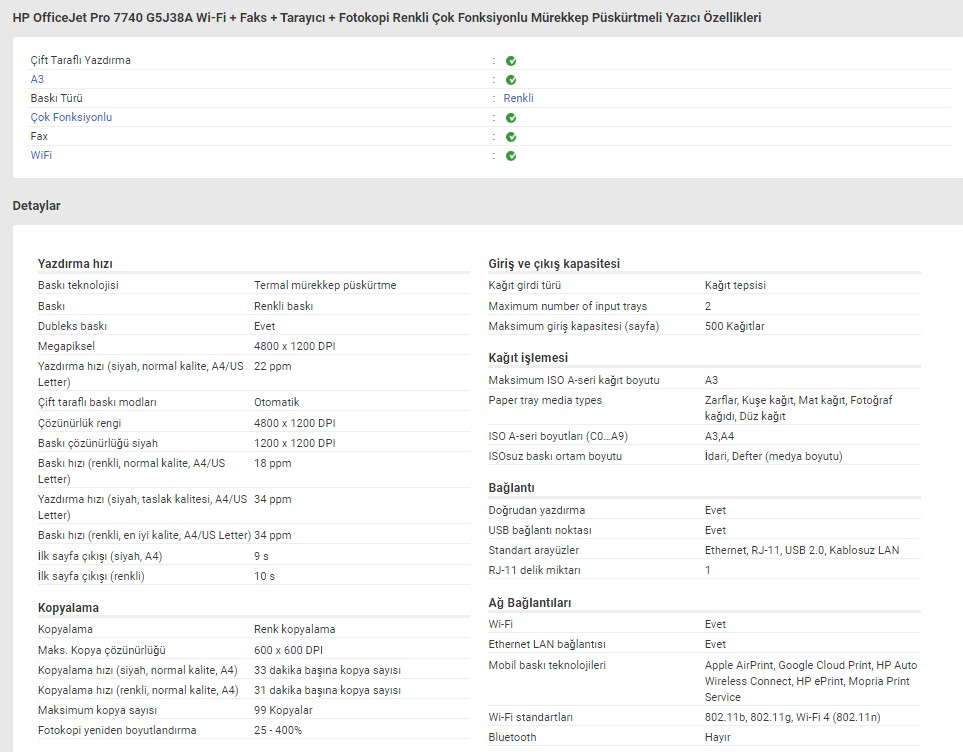Click the Apple AirPrint technologies value
The height and width of the screenshot is (752, 963).
811,681
